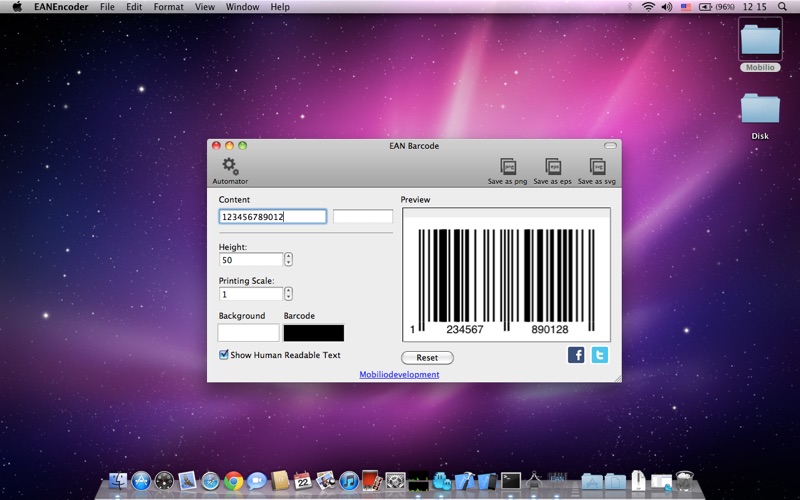This screenshot has width=800, height=500.
Task: Open the Mobiliodevelopment link
Action: 399,375
